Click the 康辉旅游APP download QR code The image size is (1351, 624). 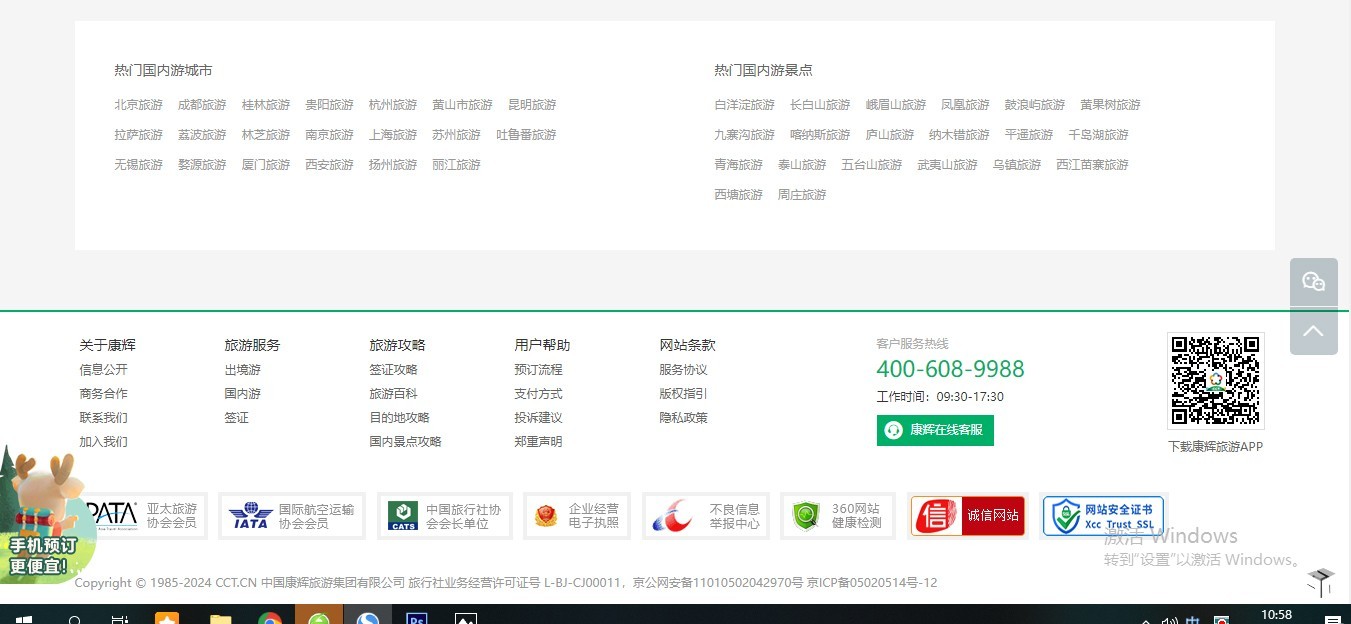click(1215, 381)
